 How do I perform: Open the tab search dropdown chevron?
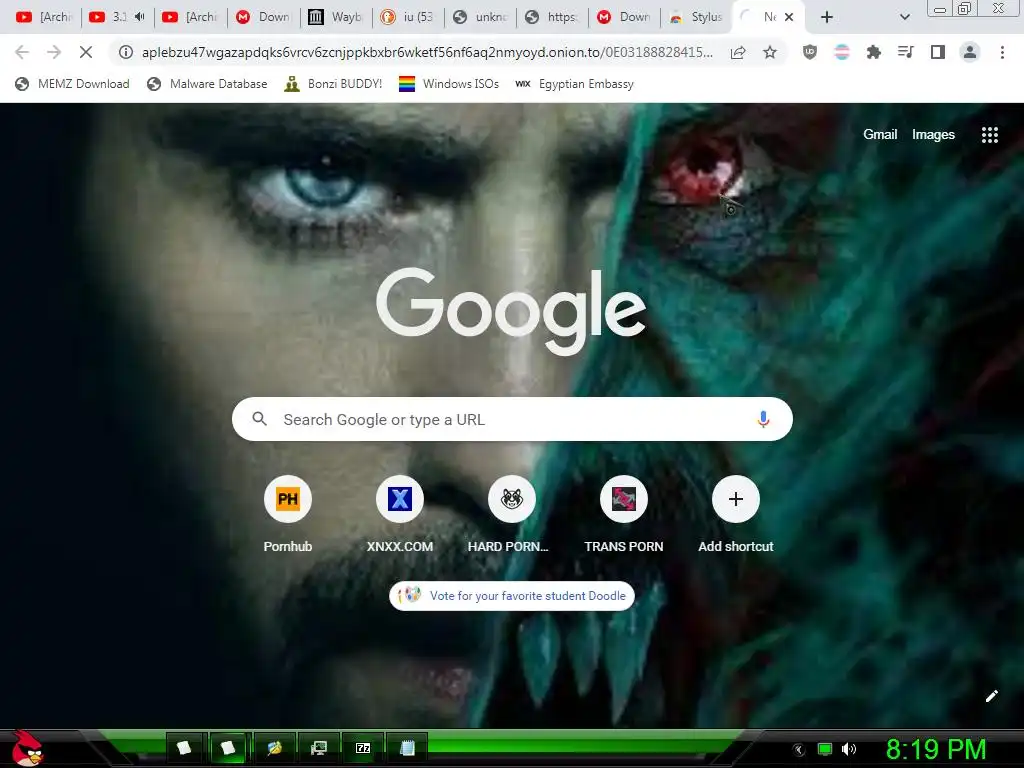tap(904, 17)
